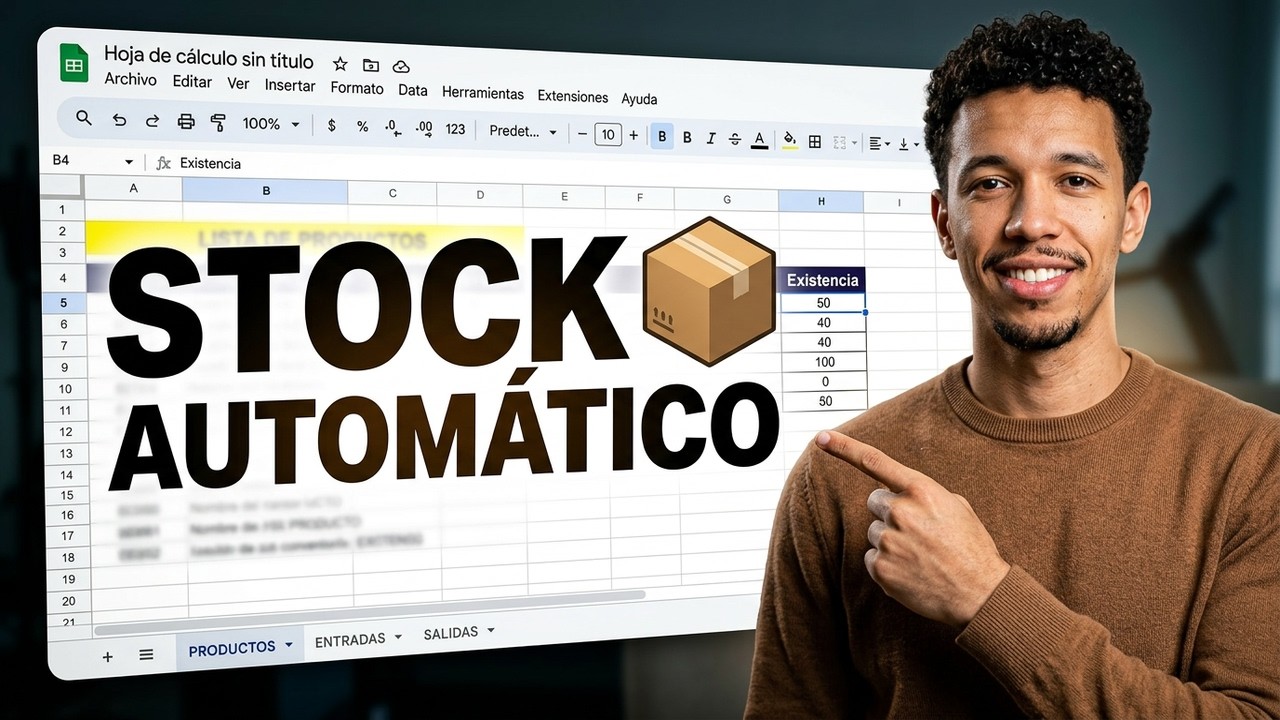Toggle the highlighted Bold button
The height and width of the screenshot is (720, 1280).
click(x=662, y=136)
